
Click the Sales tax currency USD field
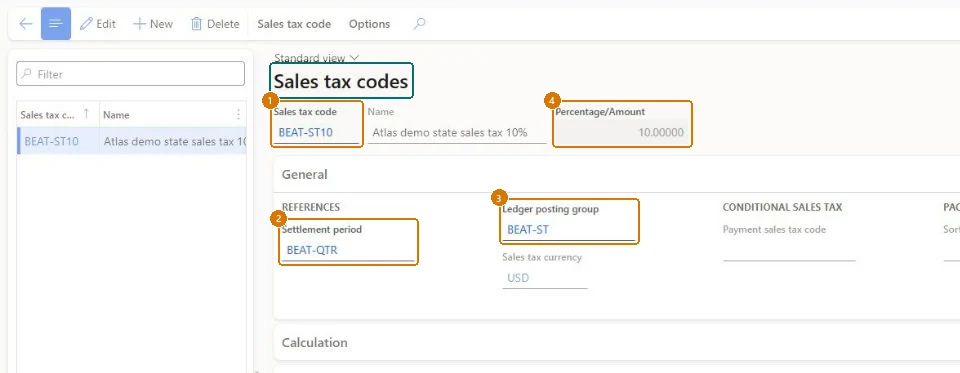click(544, 278)
